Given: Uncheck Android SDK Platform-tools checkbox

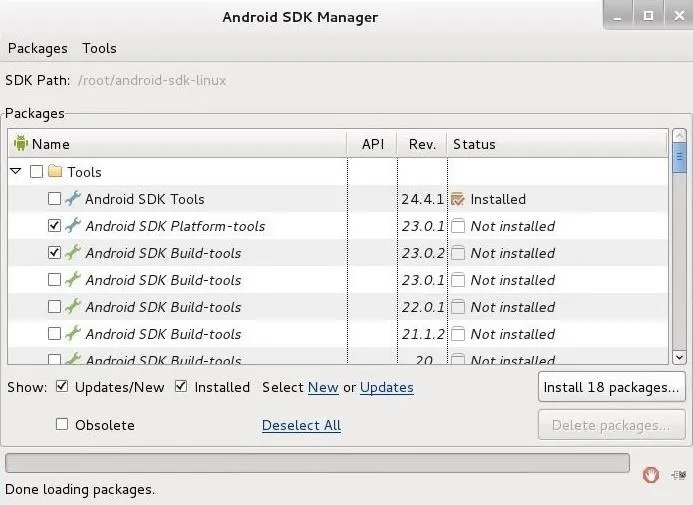Looking at the screenshot, I should [54, 225].
